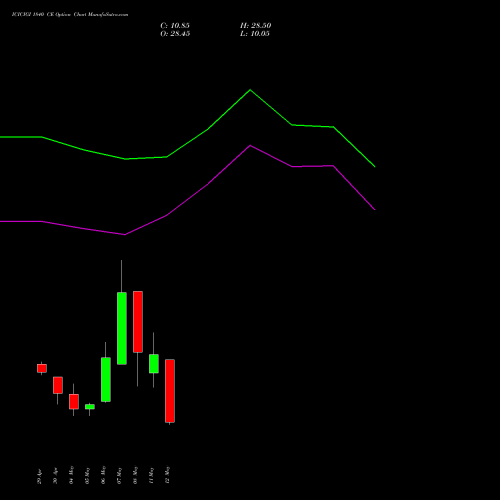Click the chart title text at top-left
Screen dimensions: 500x500
pyautogui.click(x=70, y=15)
